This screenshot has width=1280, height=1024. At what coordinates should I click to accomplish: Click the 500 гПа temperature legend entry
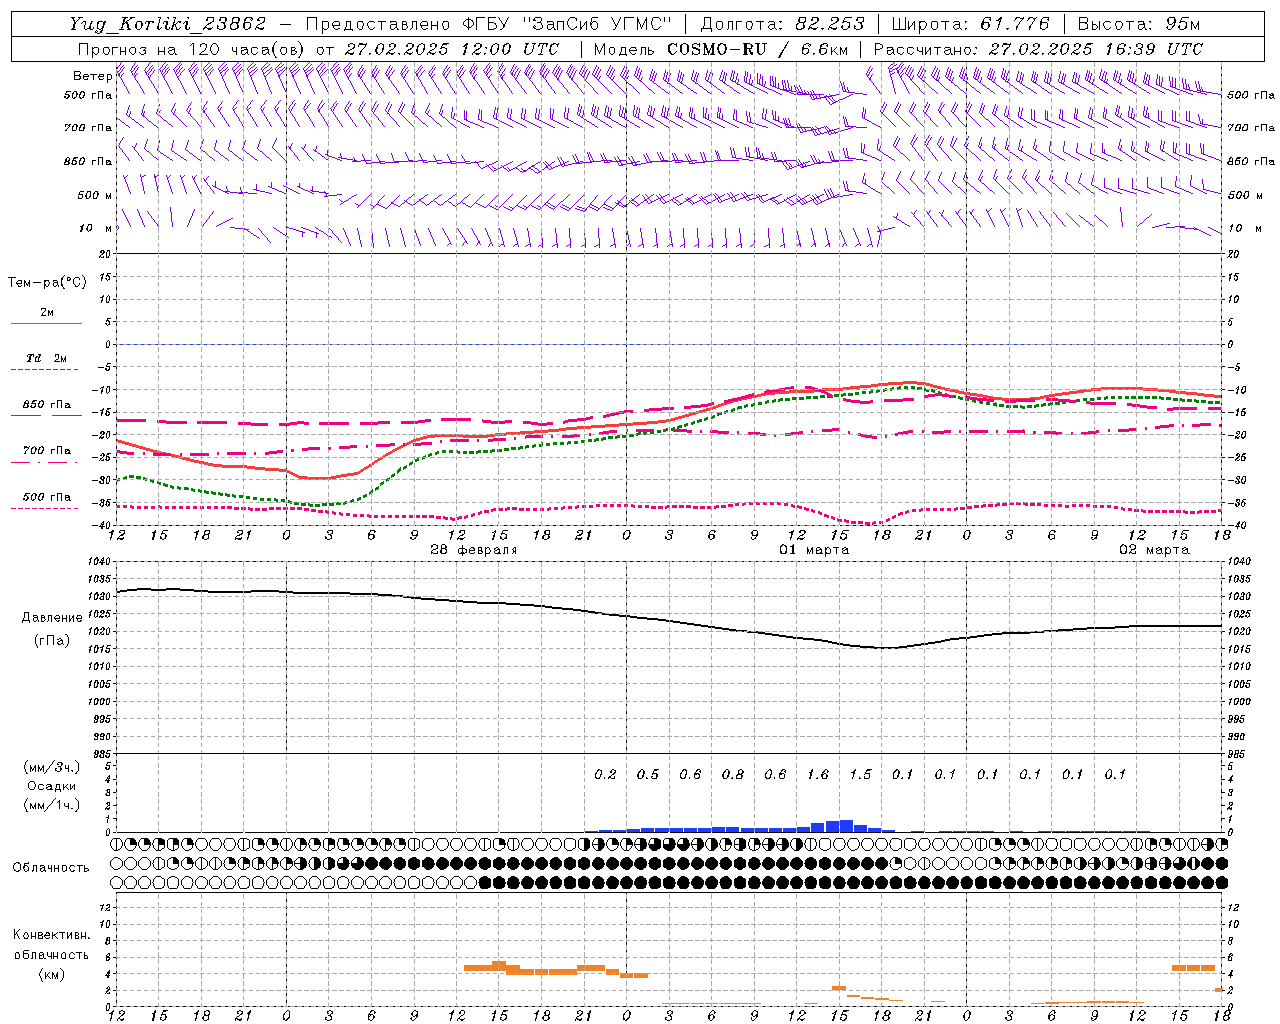[47, 497]
